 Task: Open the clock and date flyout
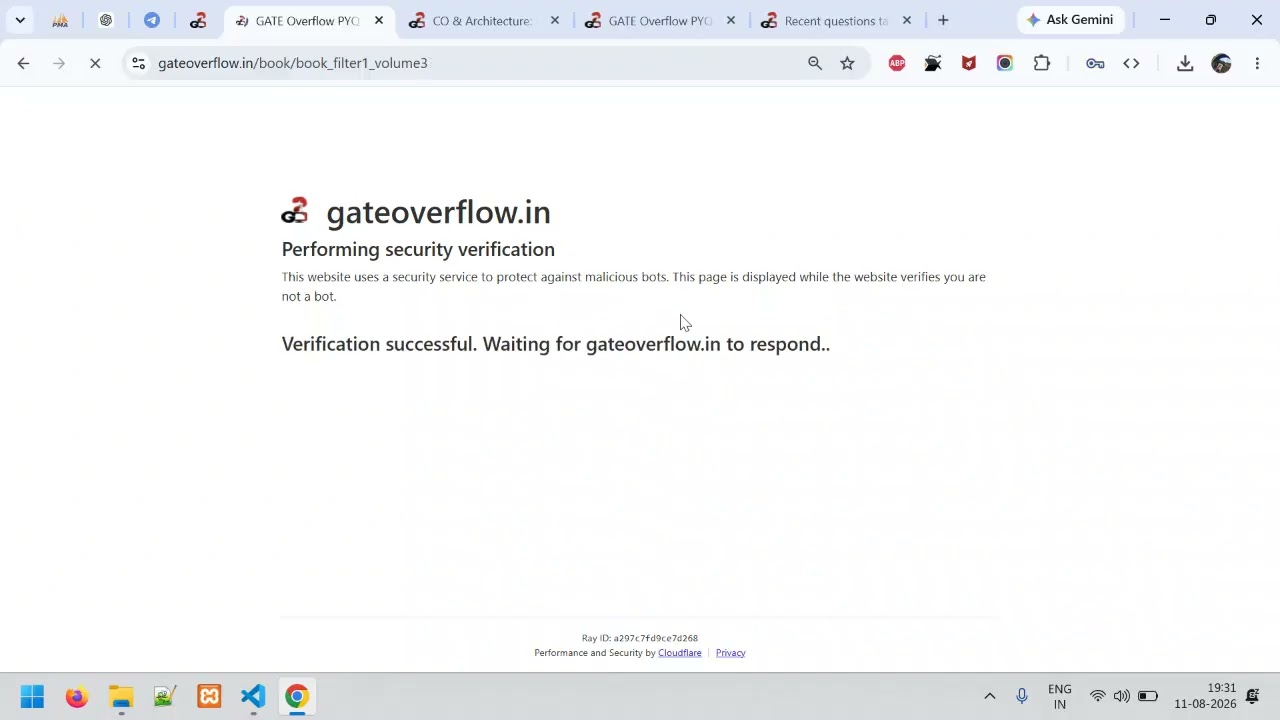(x=1205, y=697)
